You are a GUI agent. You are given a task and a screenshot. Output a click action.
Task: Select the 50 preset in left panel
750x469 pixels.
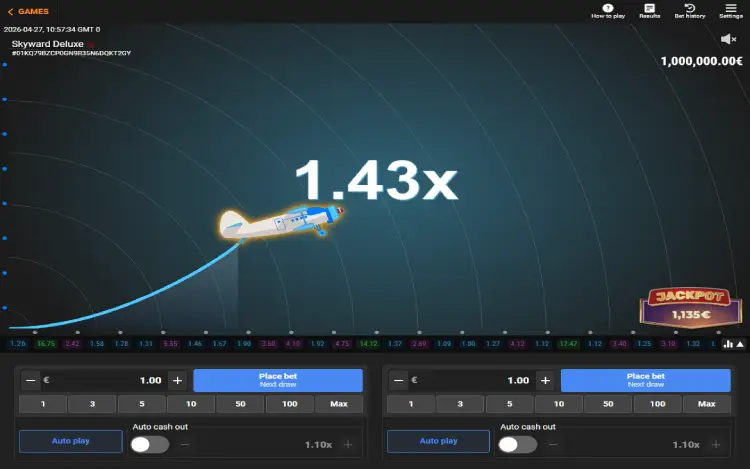coord(240,404)
